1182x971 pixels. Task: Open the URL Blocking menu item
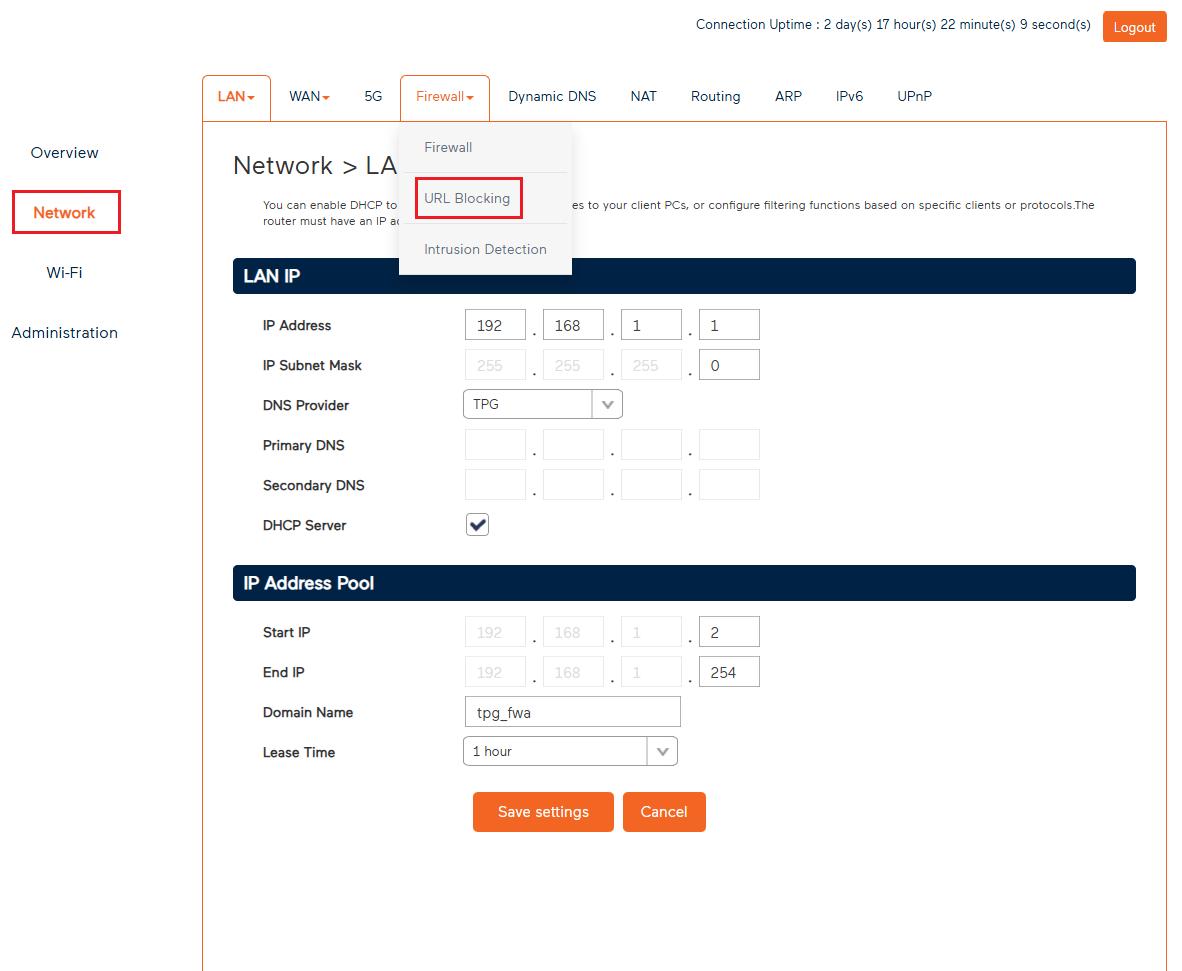tap(468, 198)
